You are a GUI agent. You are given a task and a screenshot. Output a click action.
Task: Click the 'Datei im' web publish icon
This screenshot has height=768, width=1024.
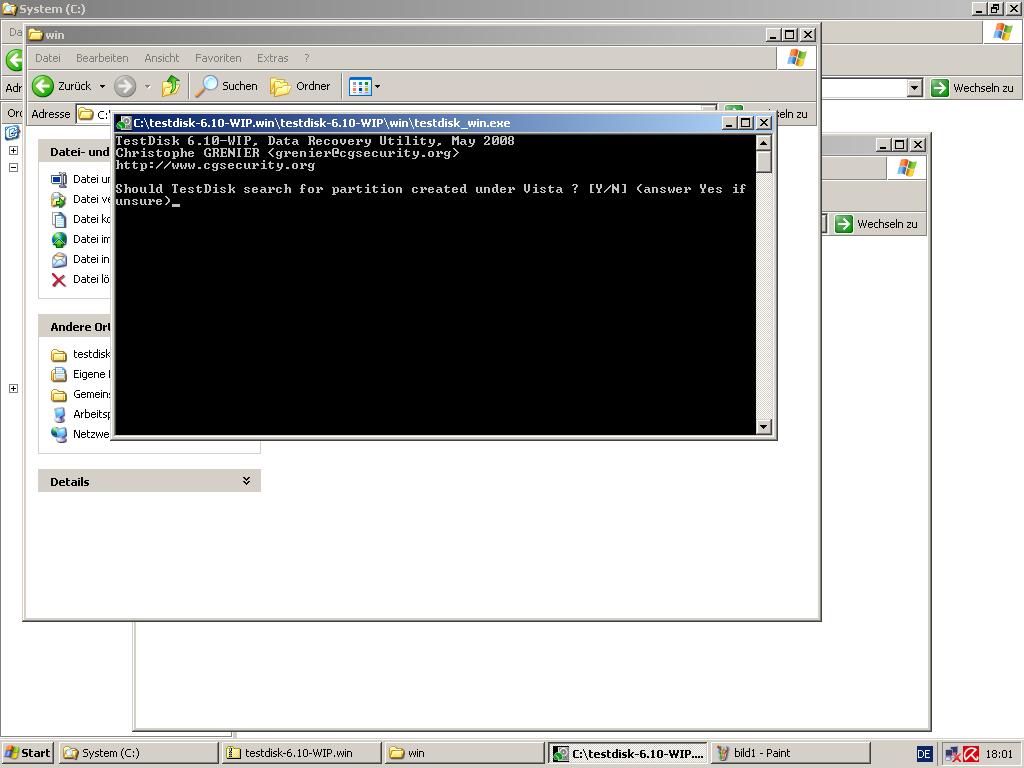(x=59, y=240)
